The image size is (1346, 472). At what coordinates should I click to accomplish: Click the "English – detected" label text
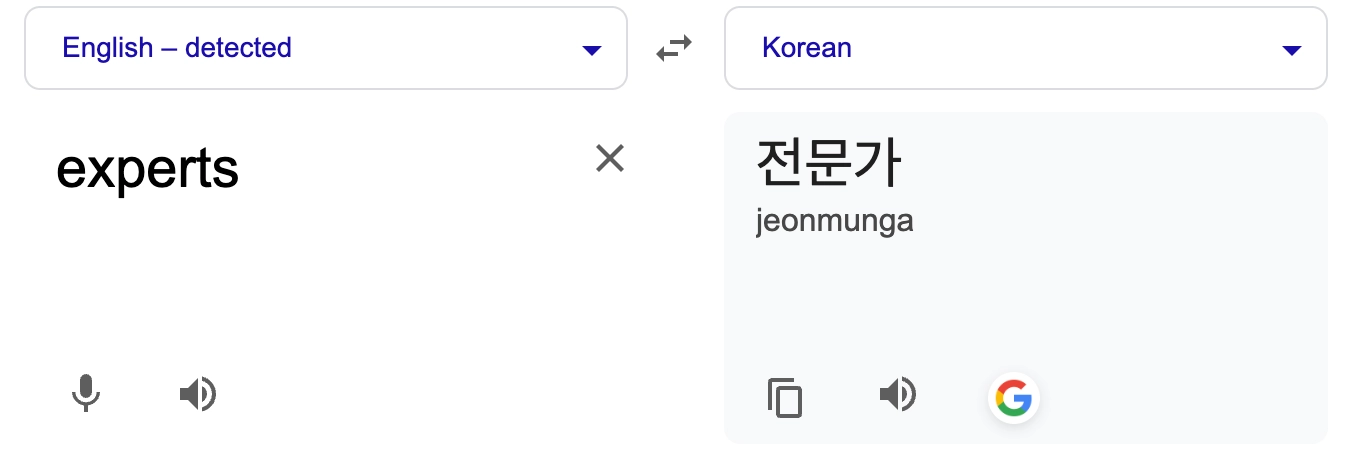177,47
